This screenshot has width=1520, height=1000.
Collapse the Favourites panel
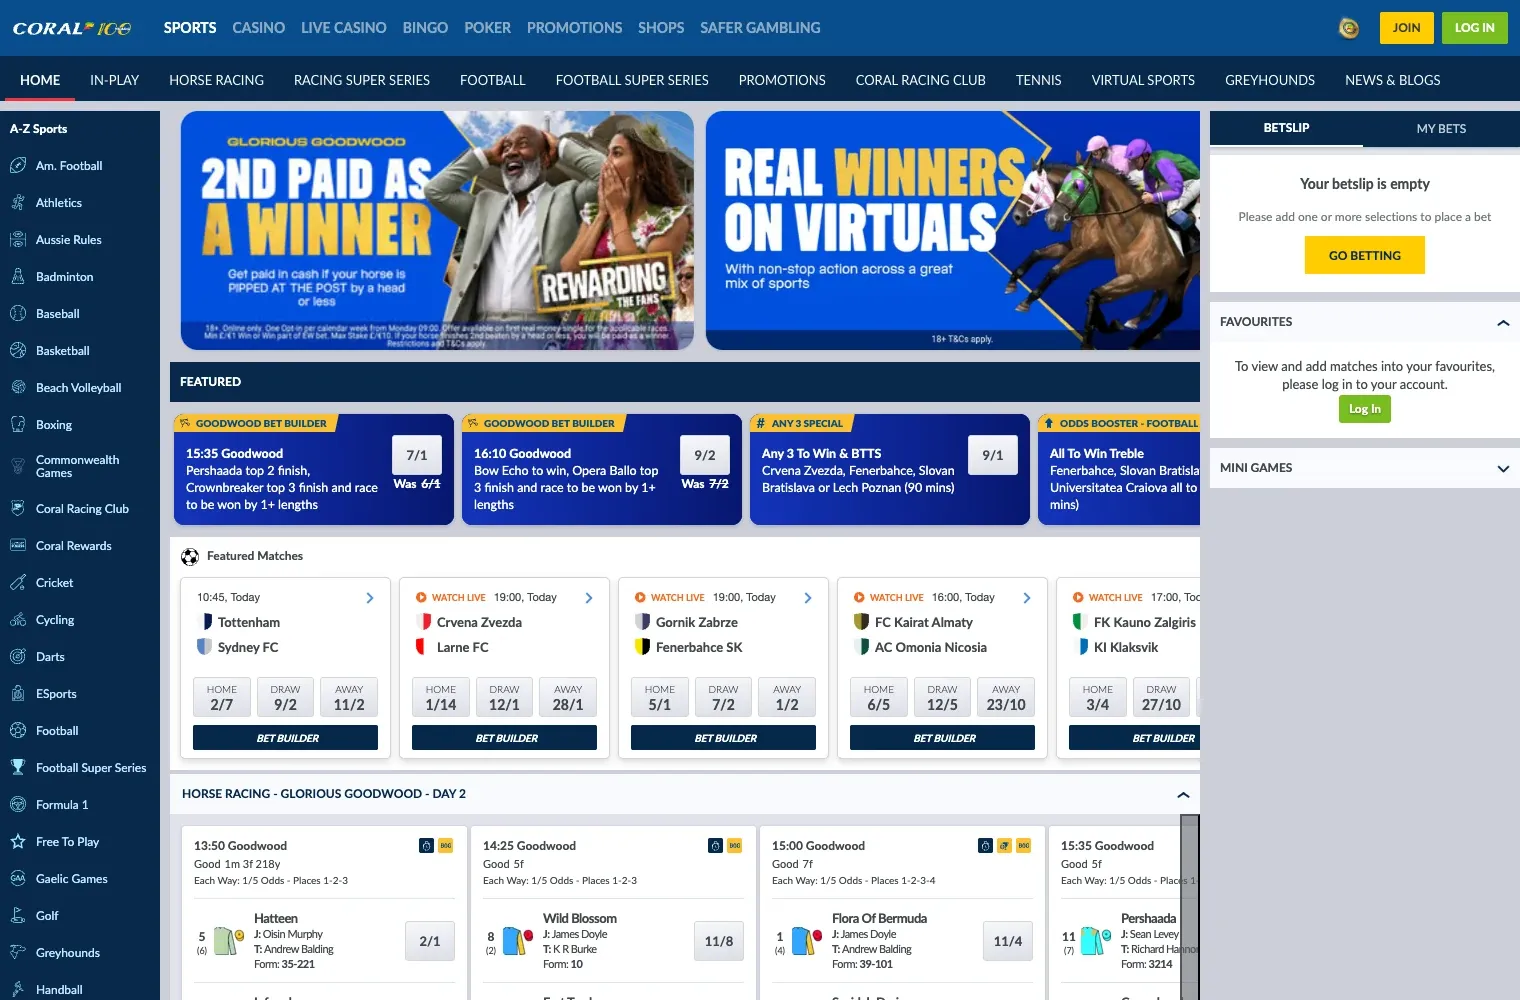coord(1502,322)
